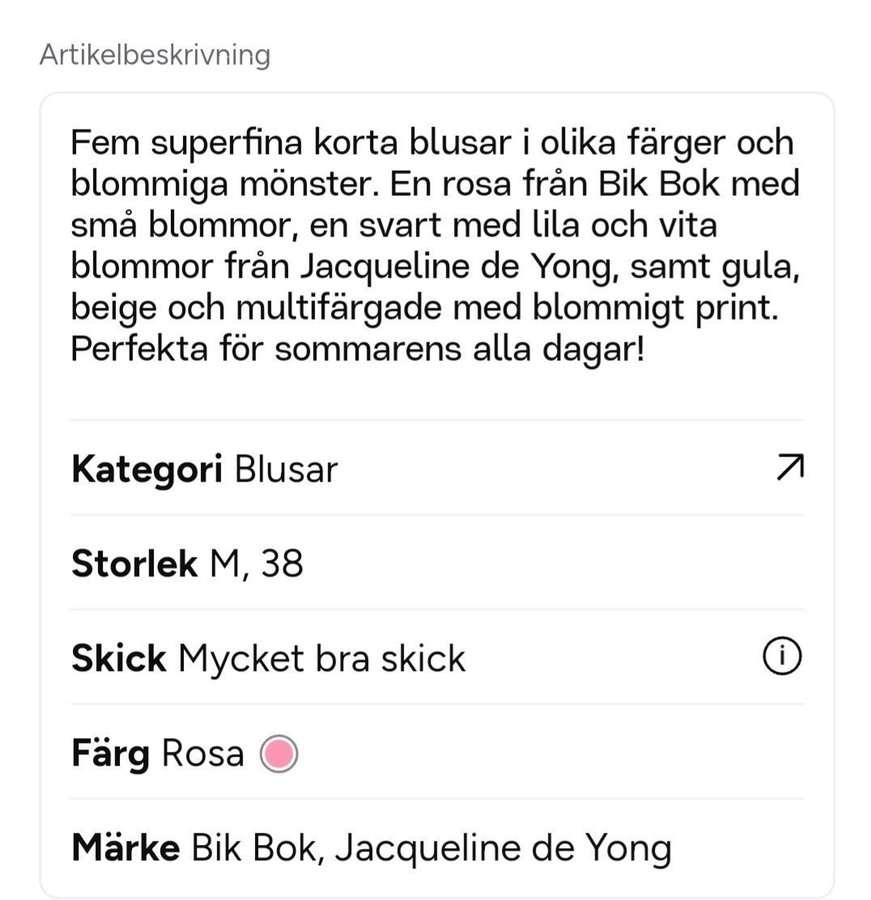Click the Storlek label

134,564
